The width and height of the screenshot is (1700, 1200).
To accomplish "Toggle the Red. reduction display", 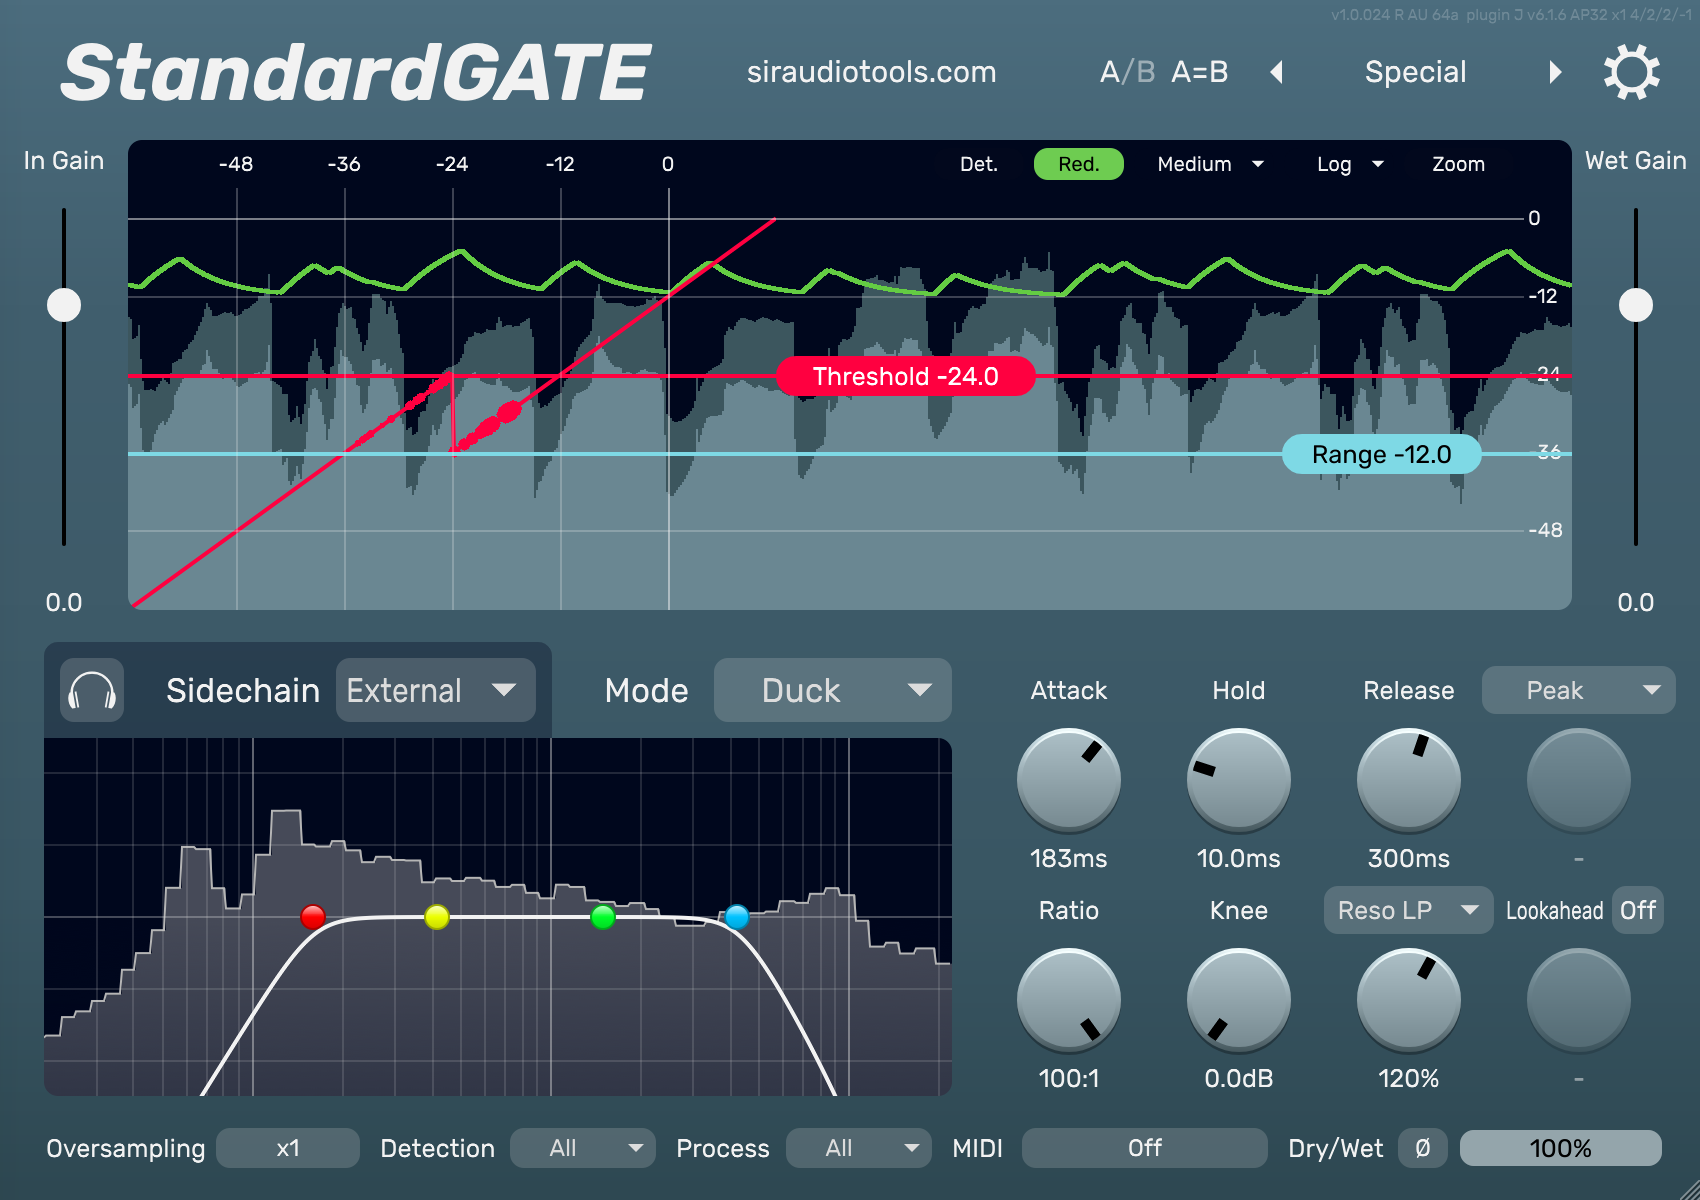I will pos(1079,164).
